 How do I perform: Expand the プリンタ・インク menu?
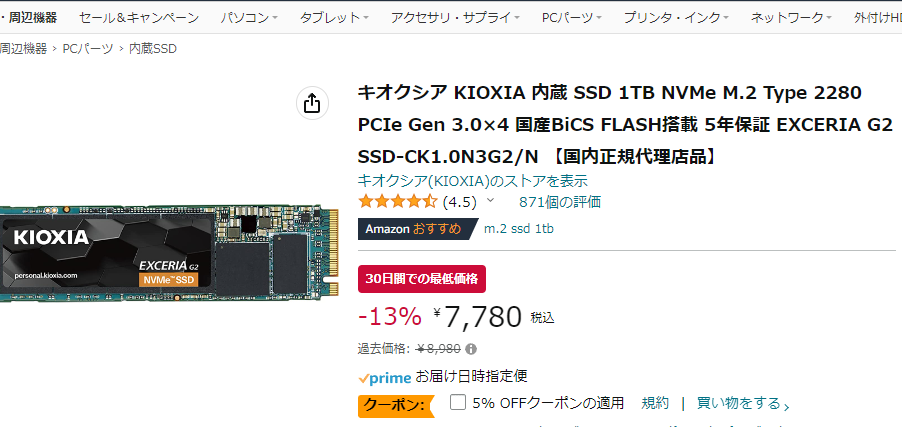tap(676, 18)
